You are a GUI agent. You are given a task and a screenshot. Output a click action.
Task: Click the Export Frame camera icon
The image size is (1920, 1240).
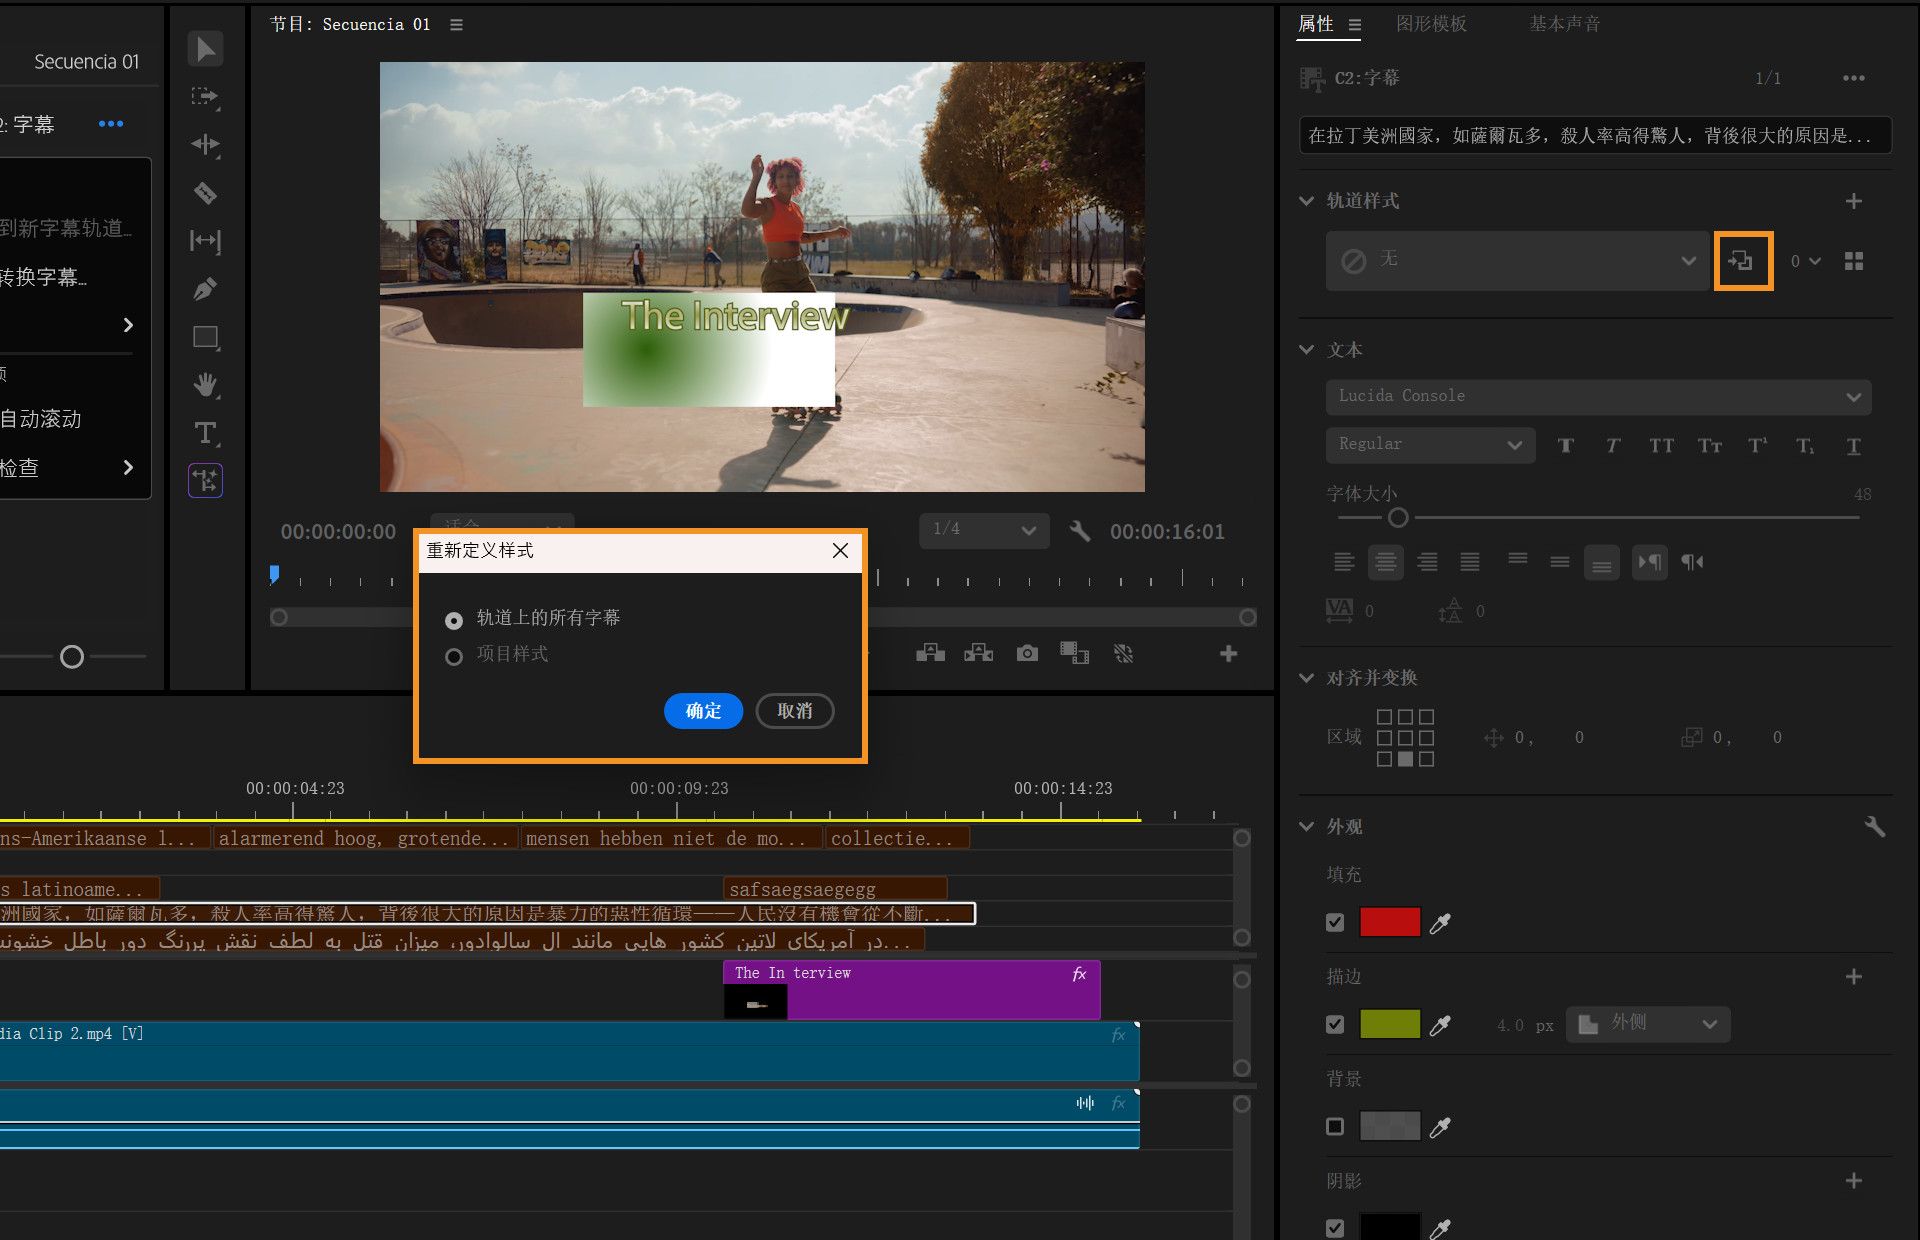(x=1027, y=653)
